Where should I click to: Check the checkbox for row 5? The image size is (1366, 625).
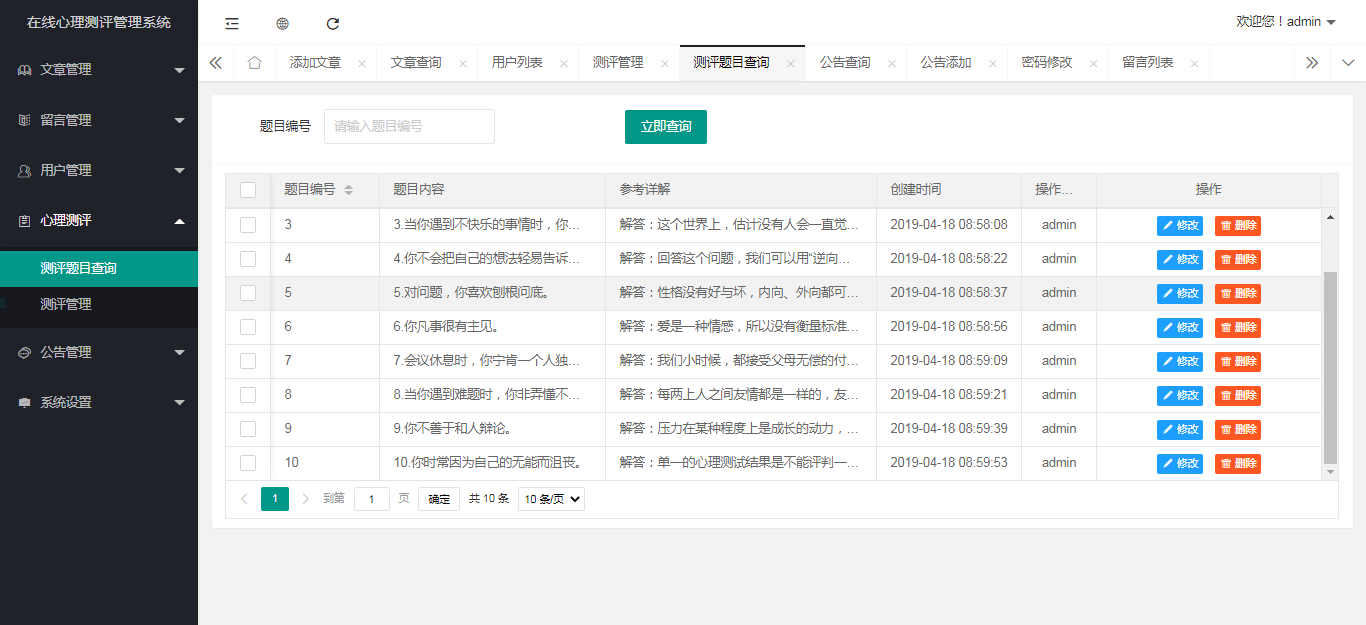pyautogui.click(x=248, y=293)
